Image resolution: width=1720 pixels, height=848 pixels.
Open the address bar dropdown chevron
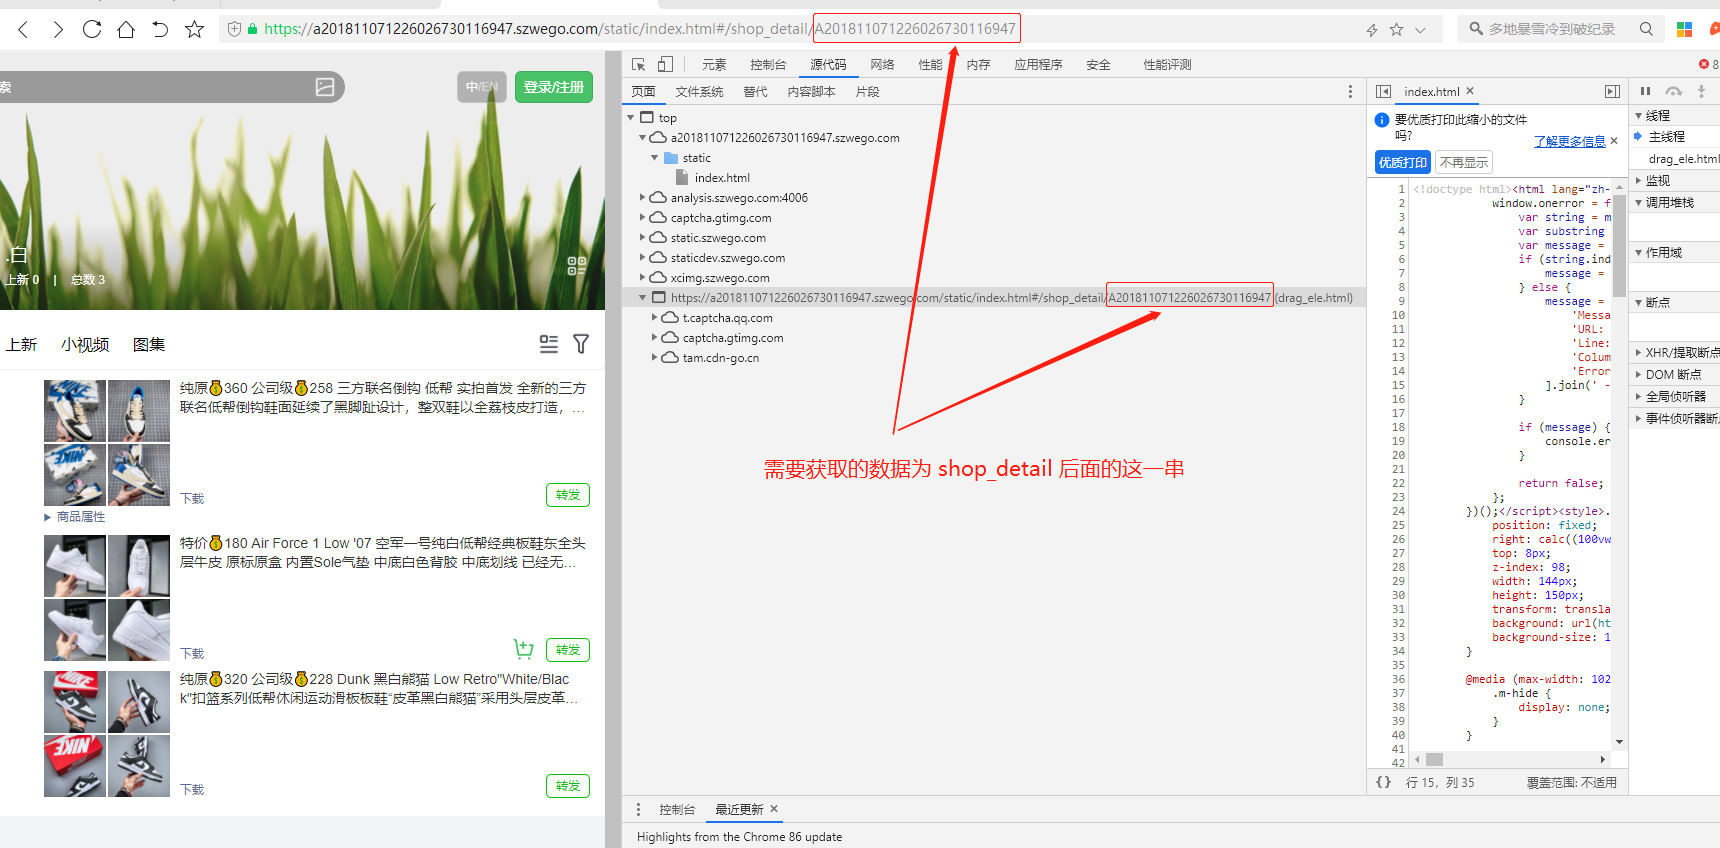1420,30
